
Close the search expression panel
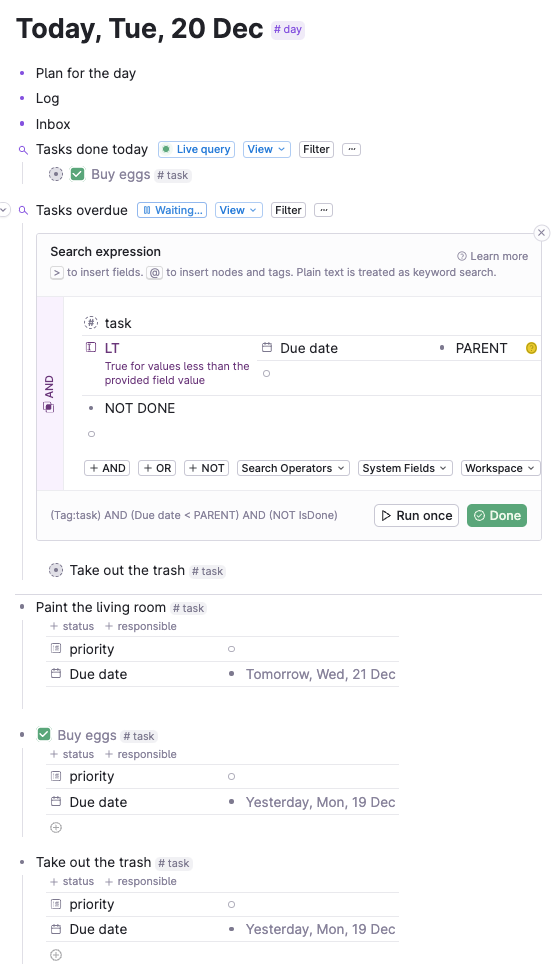coord(541,233)
